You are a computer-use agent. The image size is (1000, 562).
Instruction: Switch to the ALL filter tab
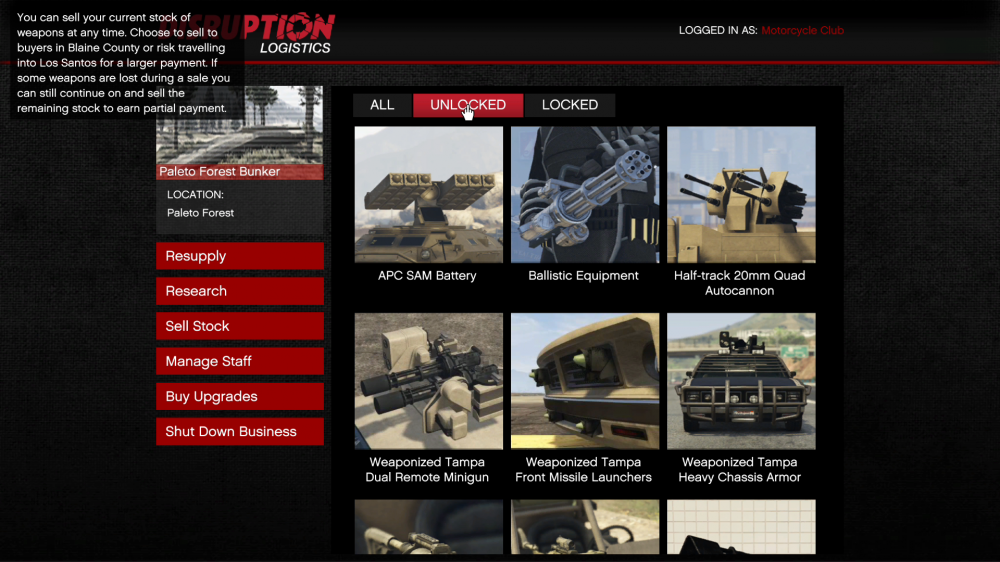pos(382,105)
